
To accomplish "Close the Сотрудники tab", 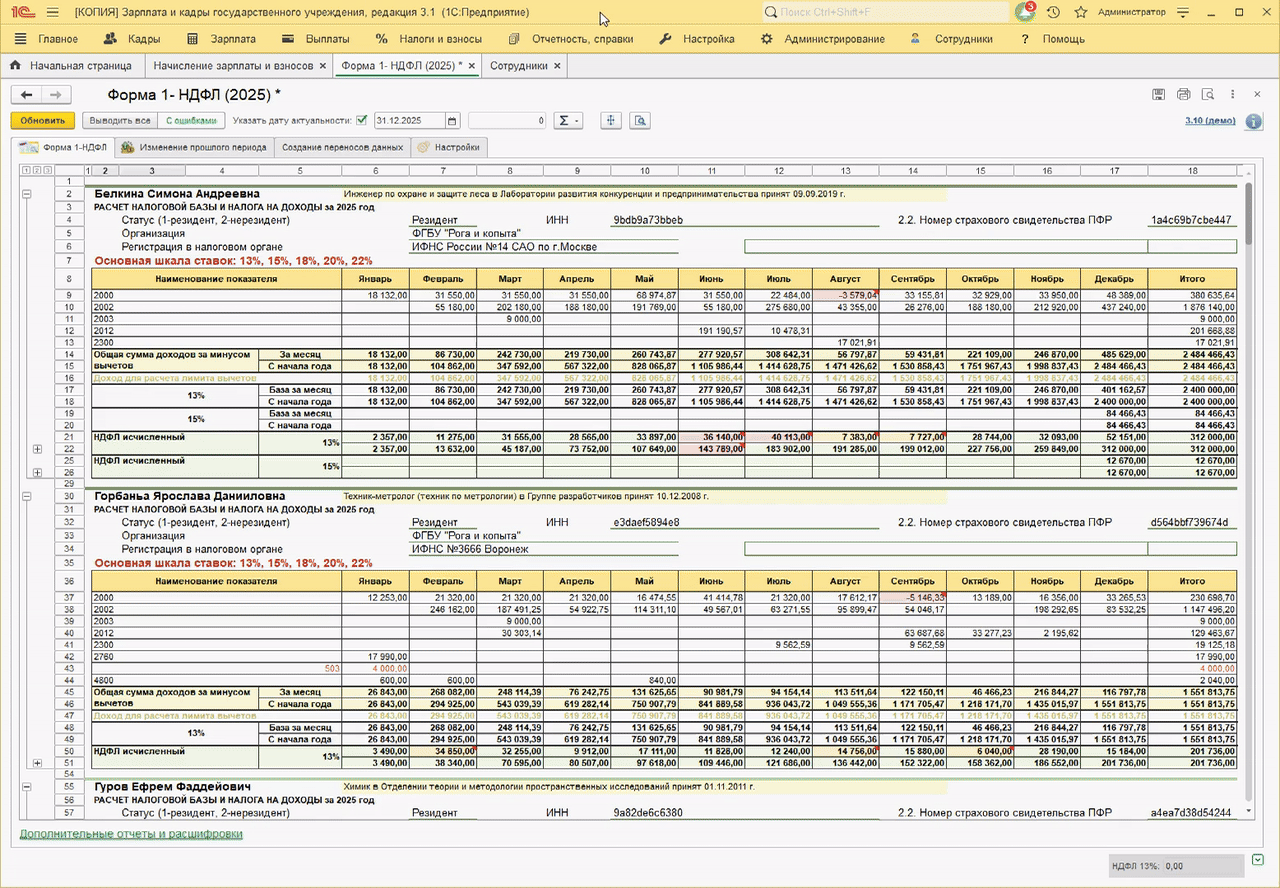I will click(557, 66).
